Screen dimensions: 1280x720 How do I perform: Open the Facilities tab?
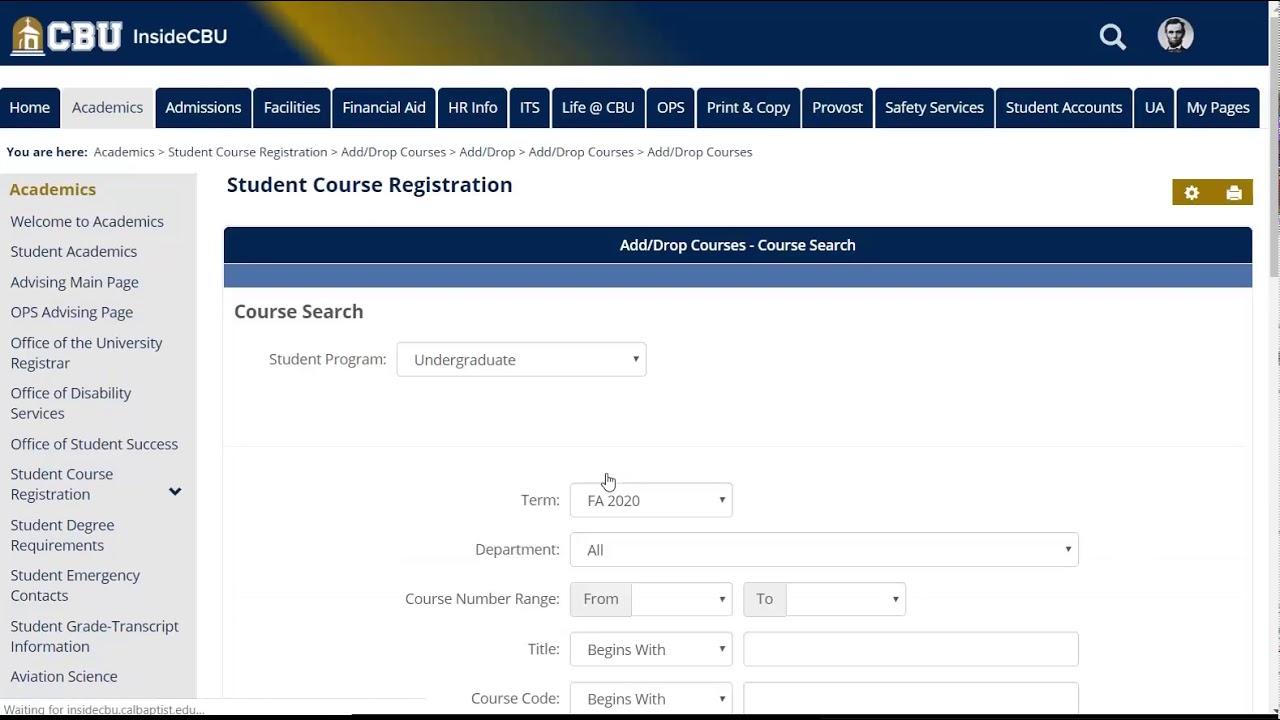click(x=292, y=108)
